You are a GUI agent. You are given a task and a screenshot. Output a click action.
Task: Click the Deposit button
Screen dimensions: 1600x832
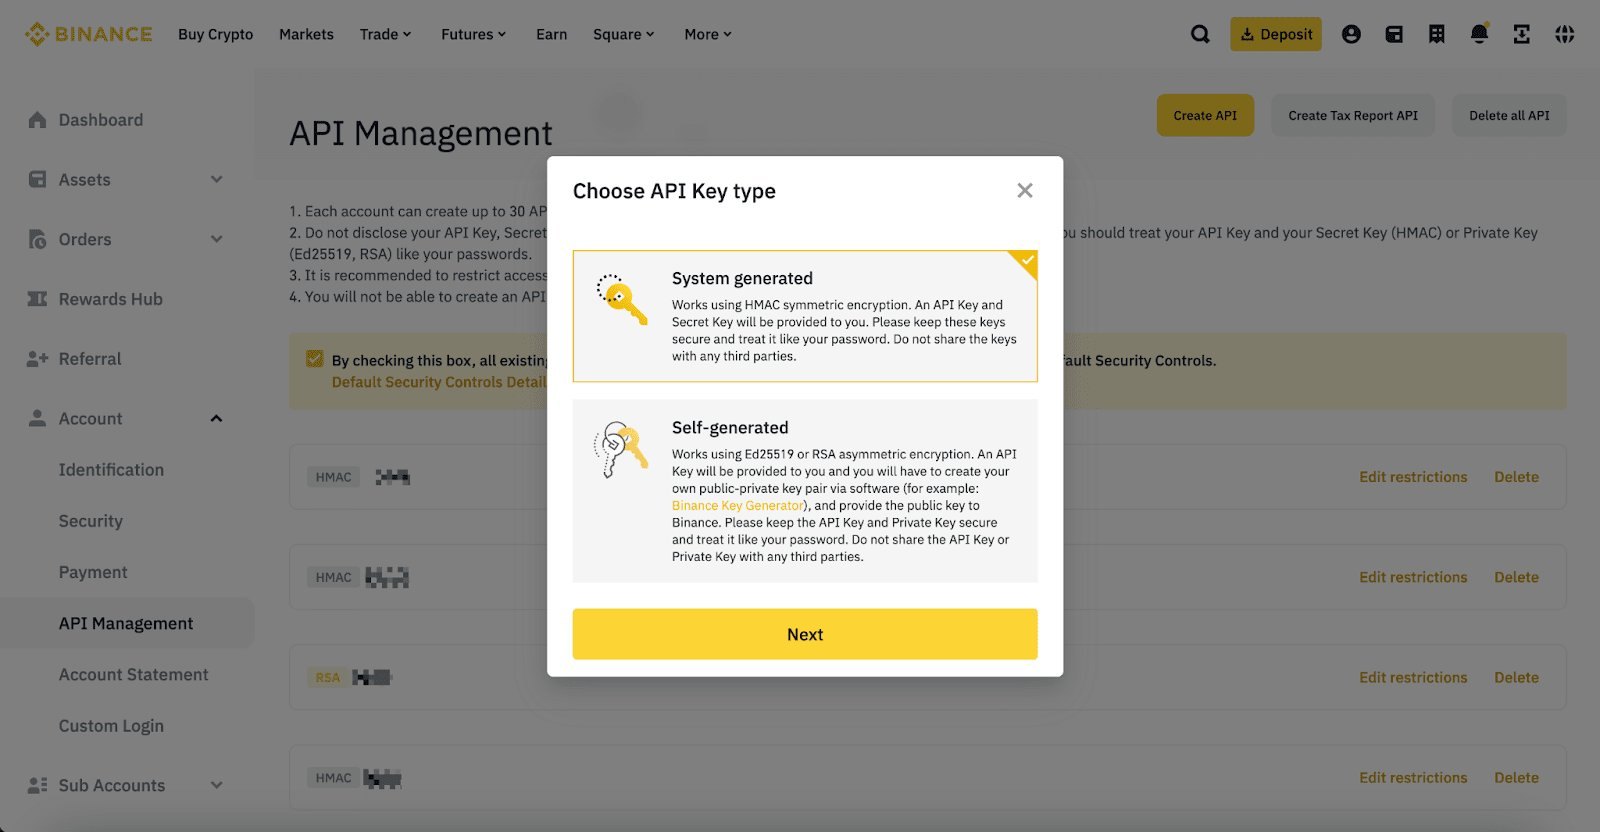[1276, 34]
